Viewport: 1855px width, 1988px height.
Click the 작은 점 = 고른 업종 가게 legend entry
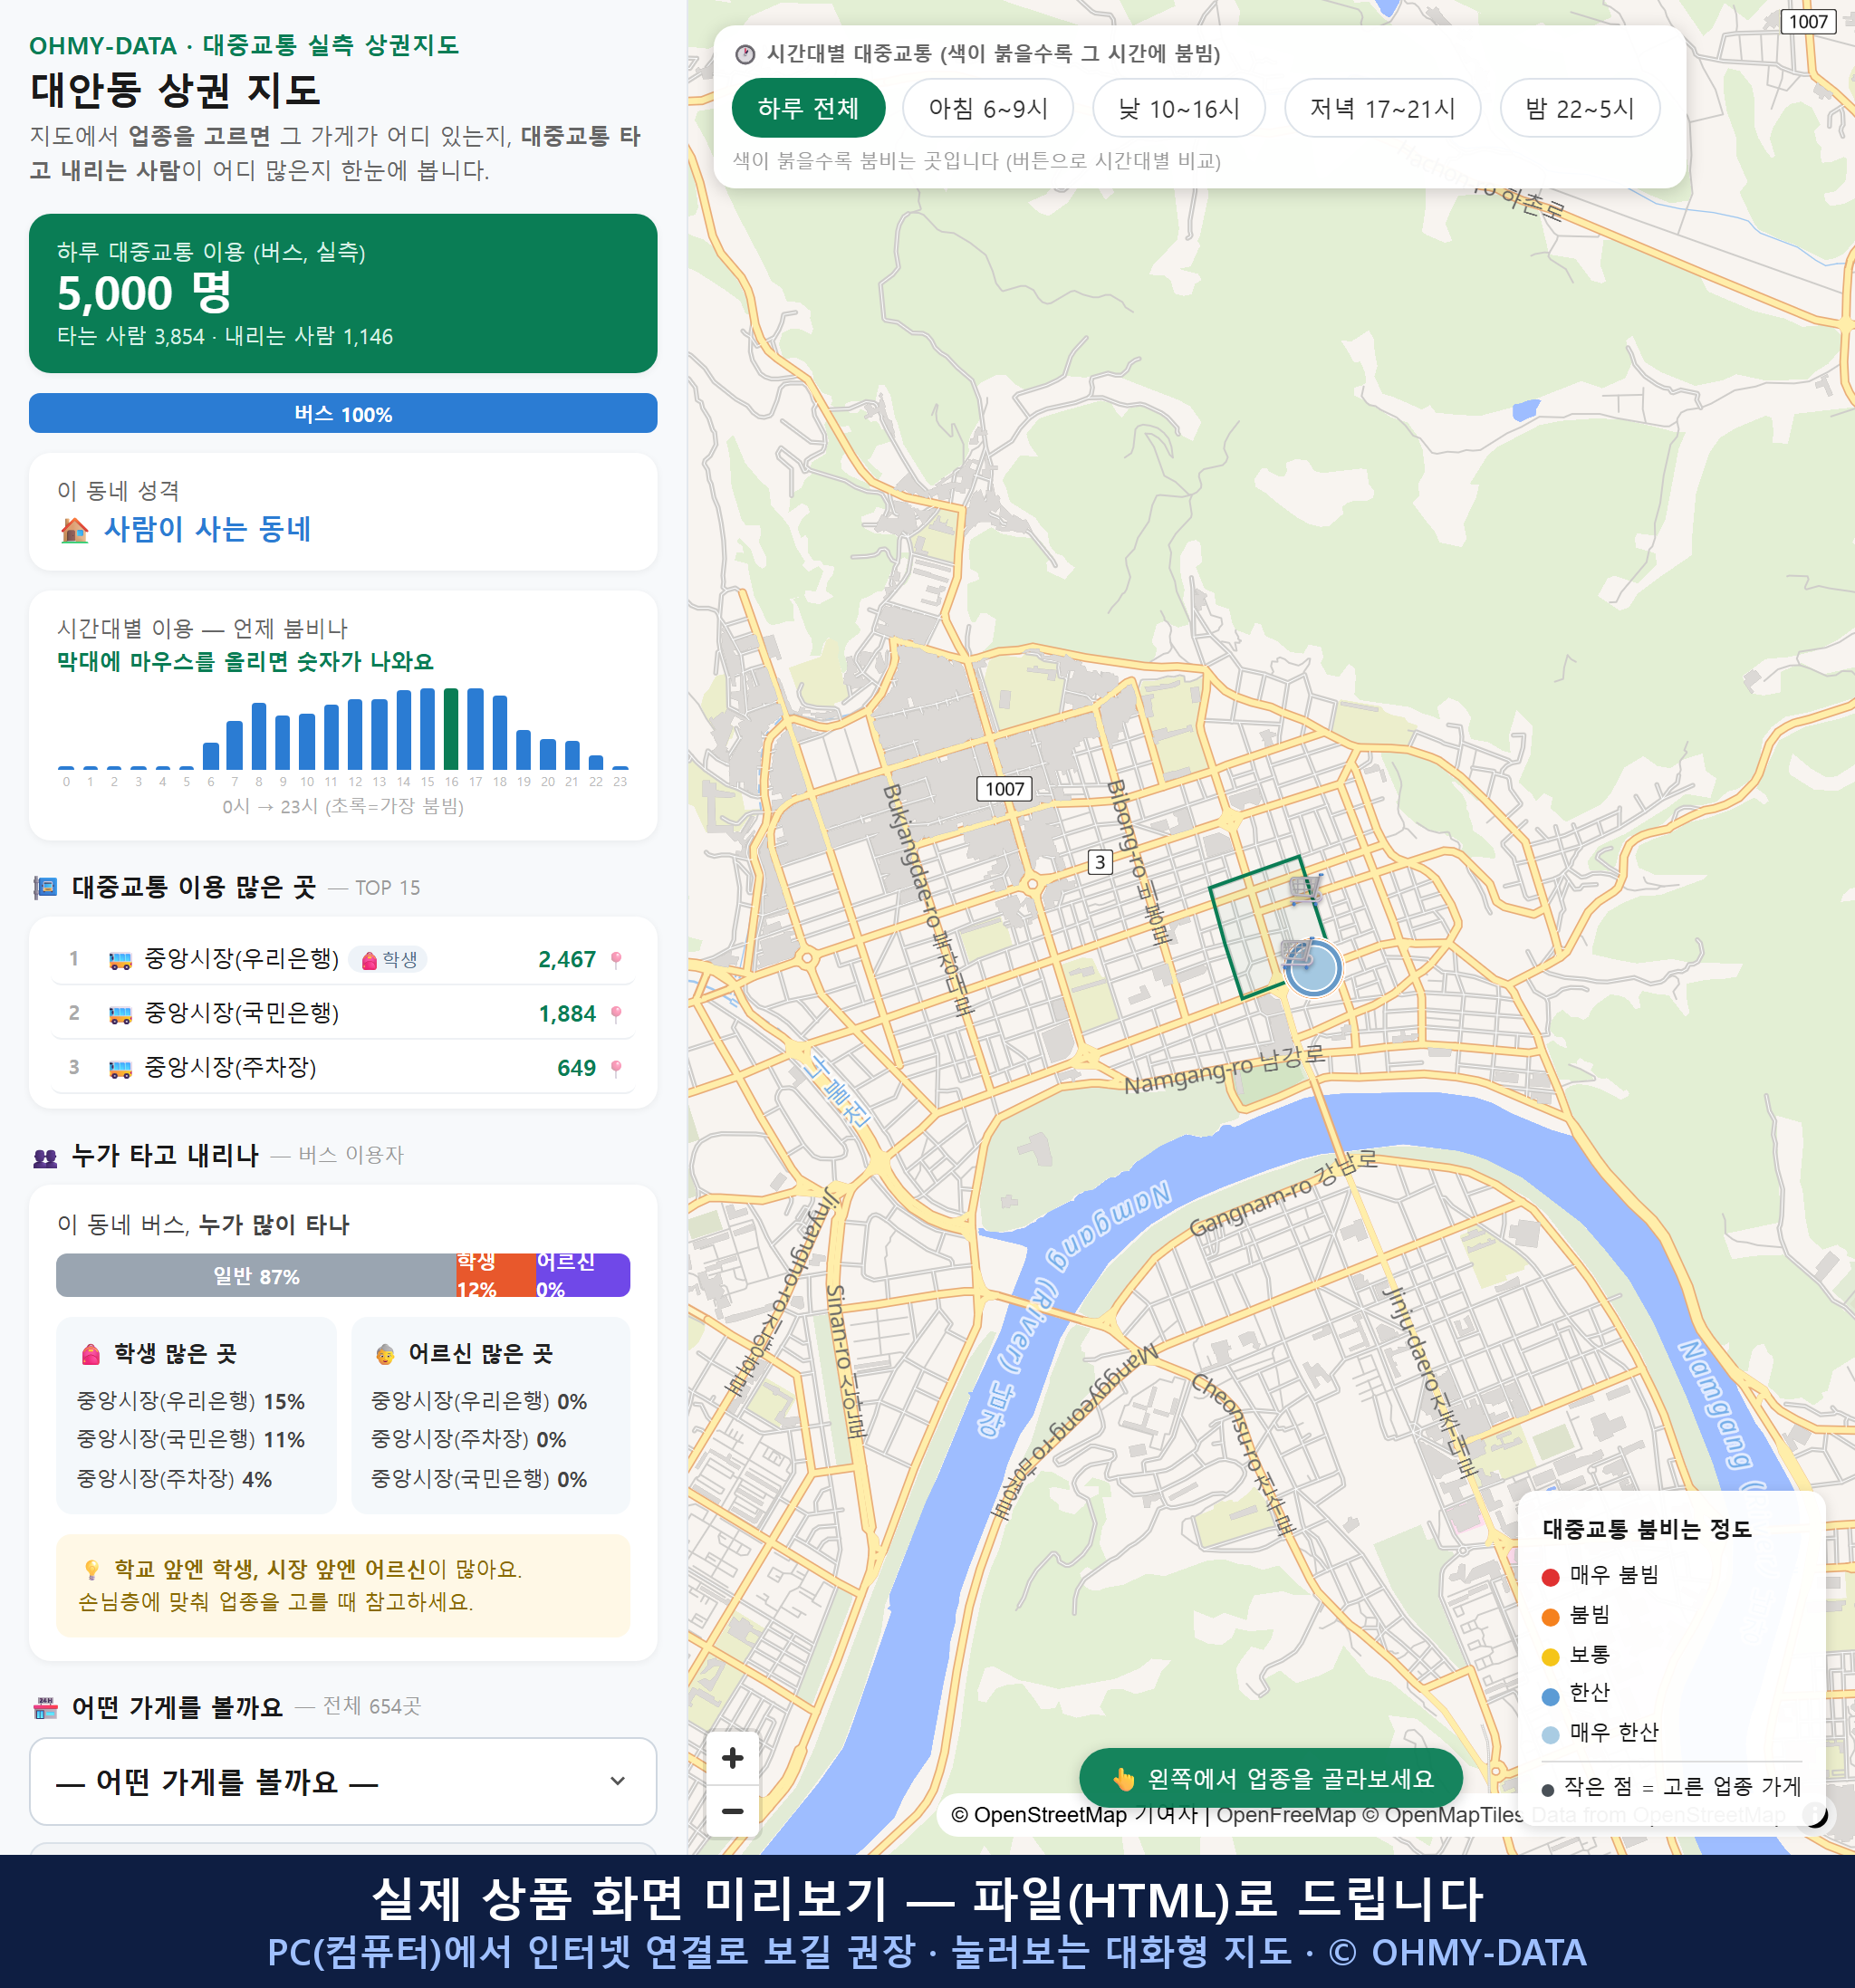tap(1672, 1787)
